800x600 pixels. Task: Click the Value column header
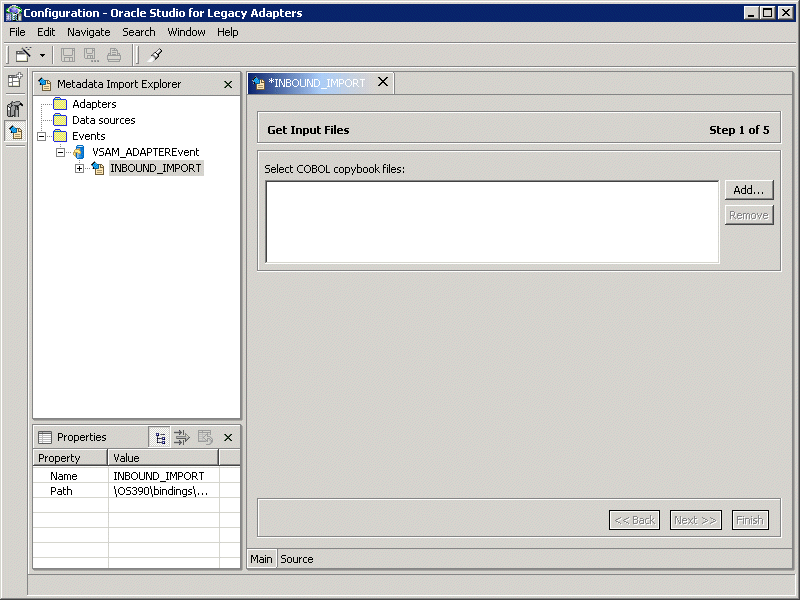pos(163,458)
